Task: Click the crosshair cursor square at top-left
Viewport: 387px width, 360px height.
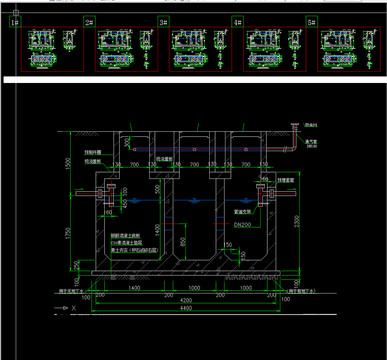Action: (16, 13)
